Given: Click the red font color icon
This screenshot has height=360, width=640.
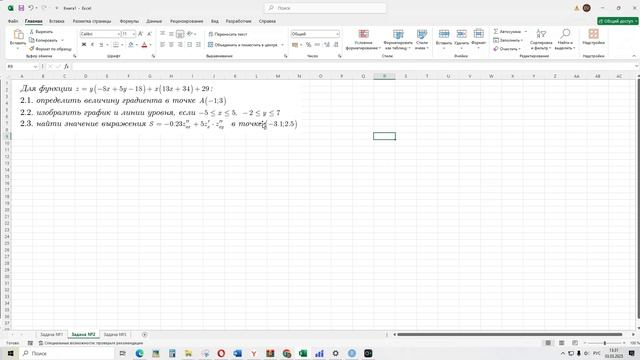Looking at the screenshot, I should point(144,44).
